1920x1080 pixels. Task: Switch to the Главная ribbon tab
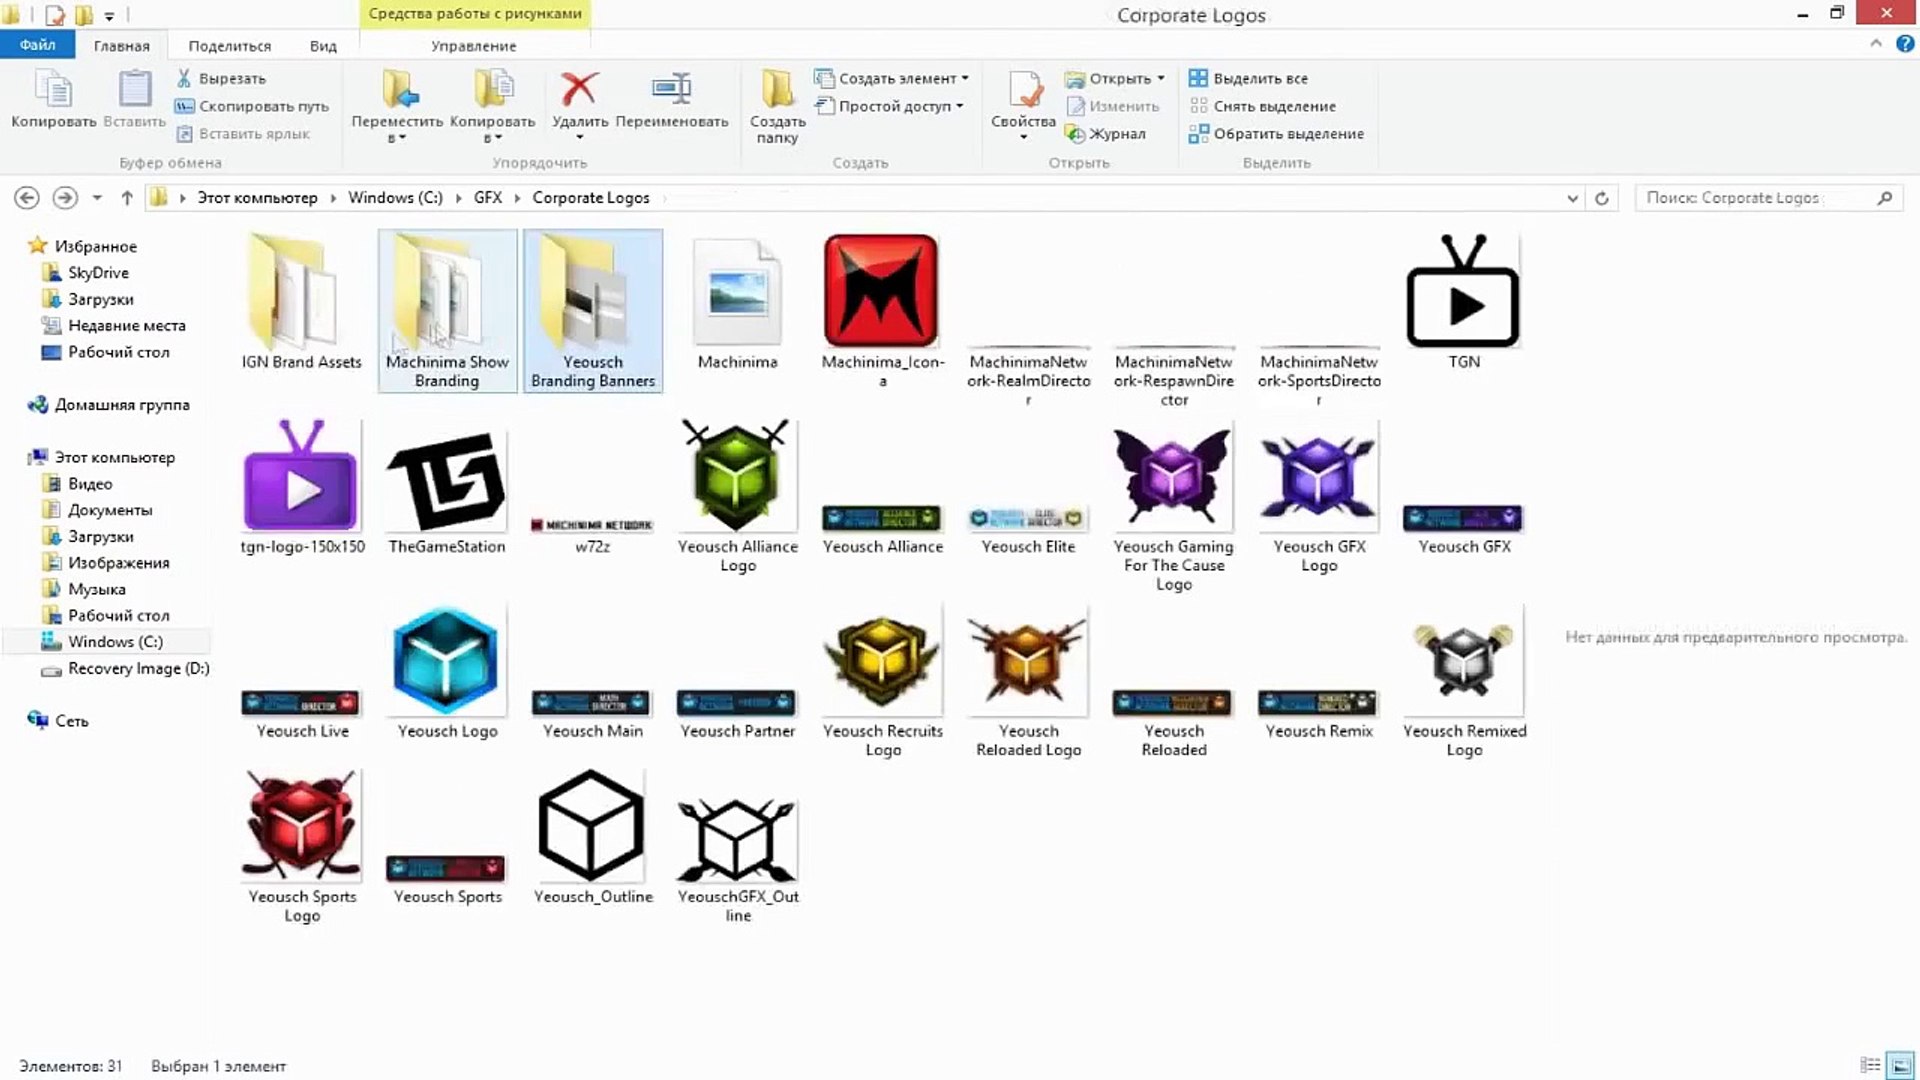click(x=121, y=46)
